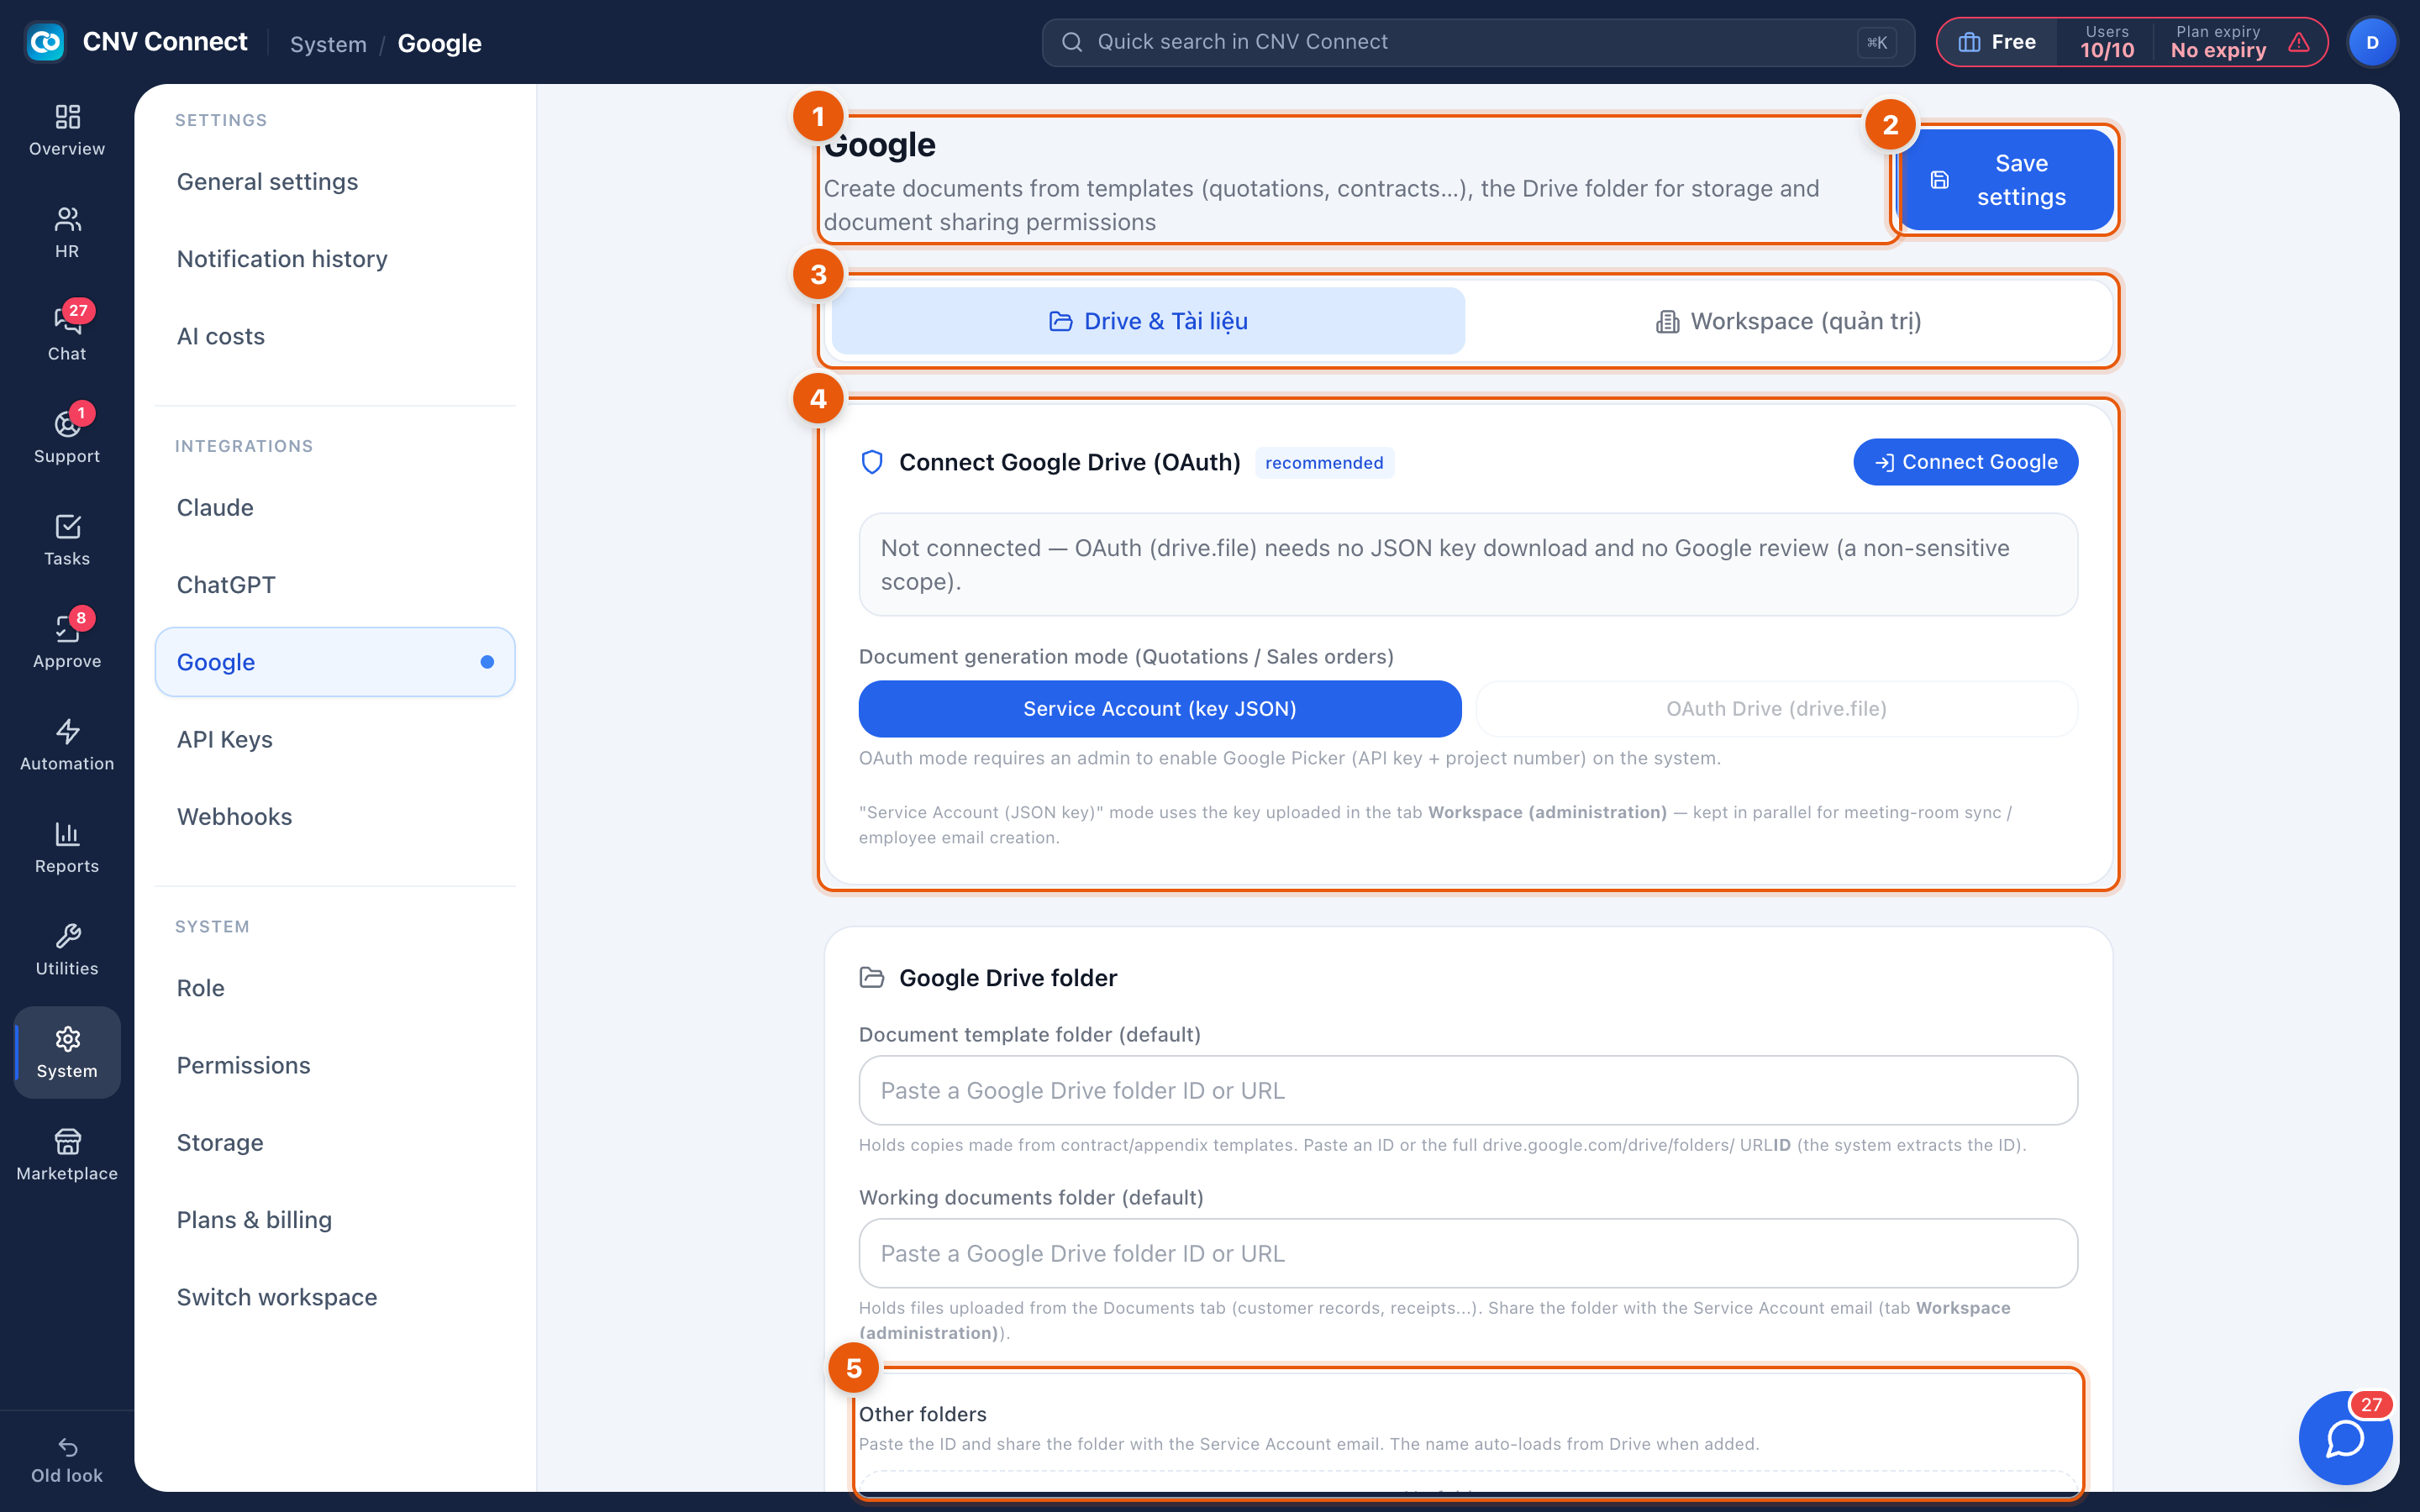
Task: Open the Marketplace store icon
Action: click(67, 1142)
